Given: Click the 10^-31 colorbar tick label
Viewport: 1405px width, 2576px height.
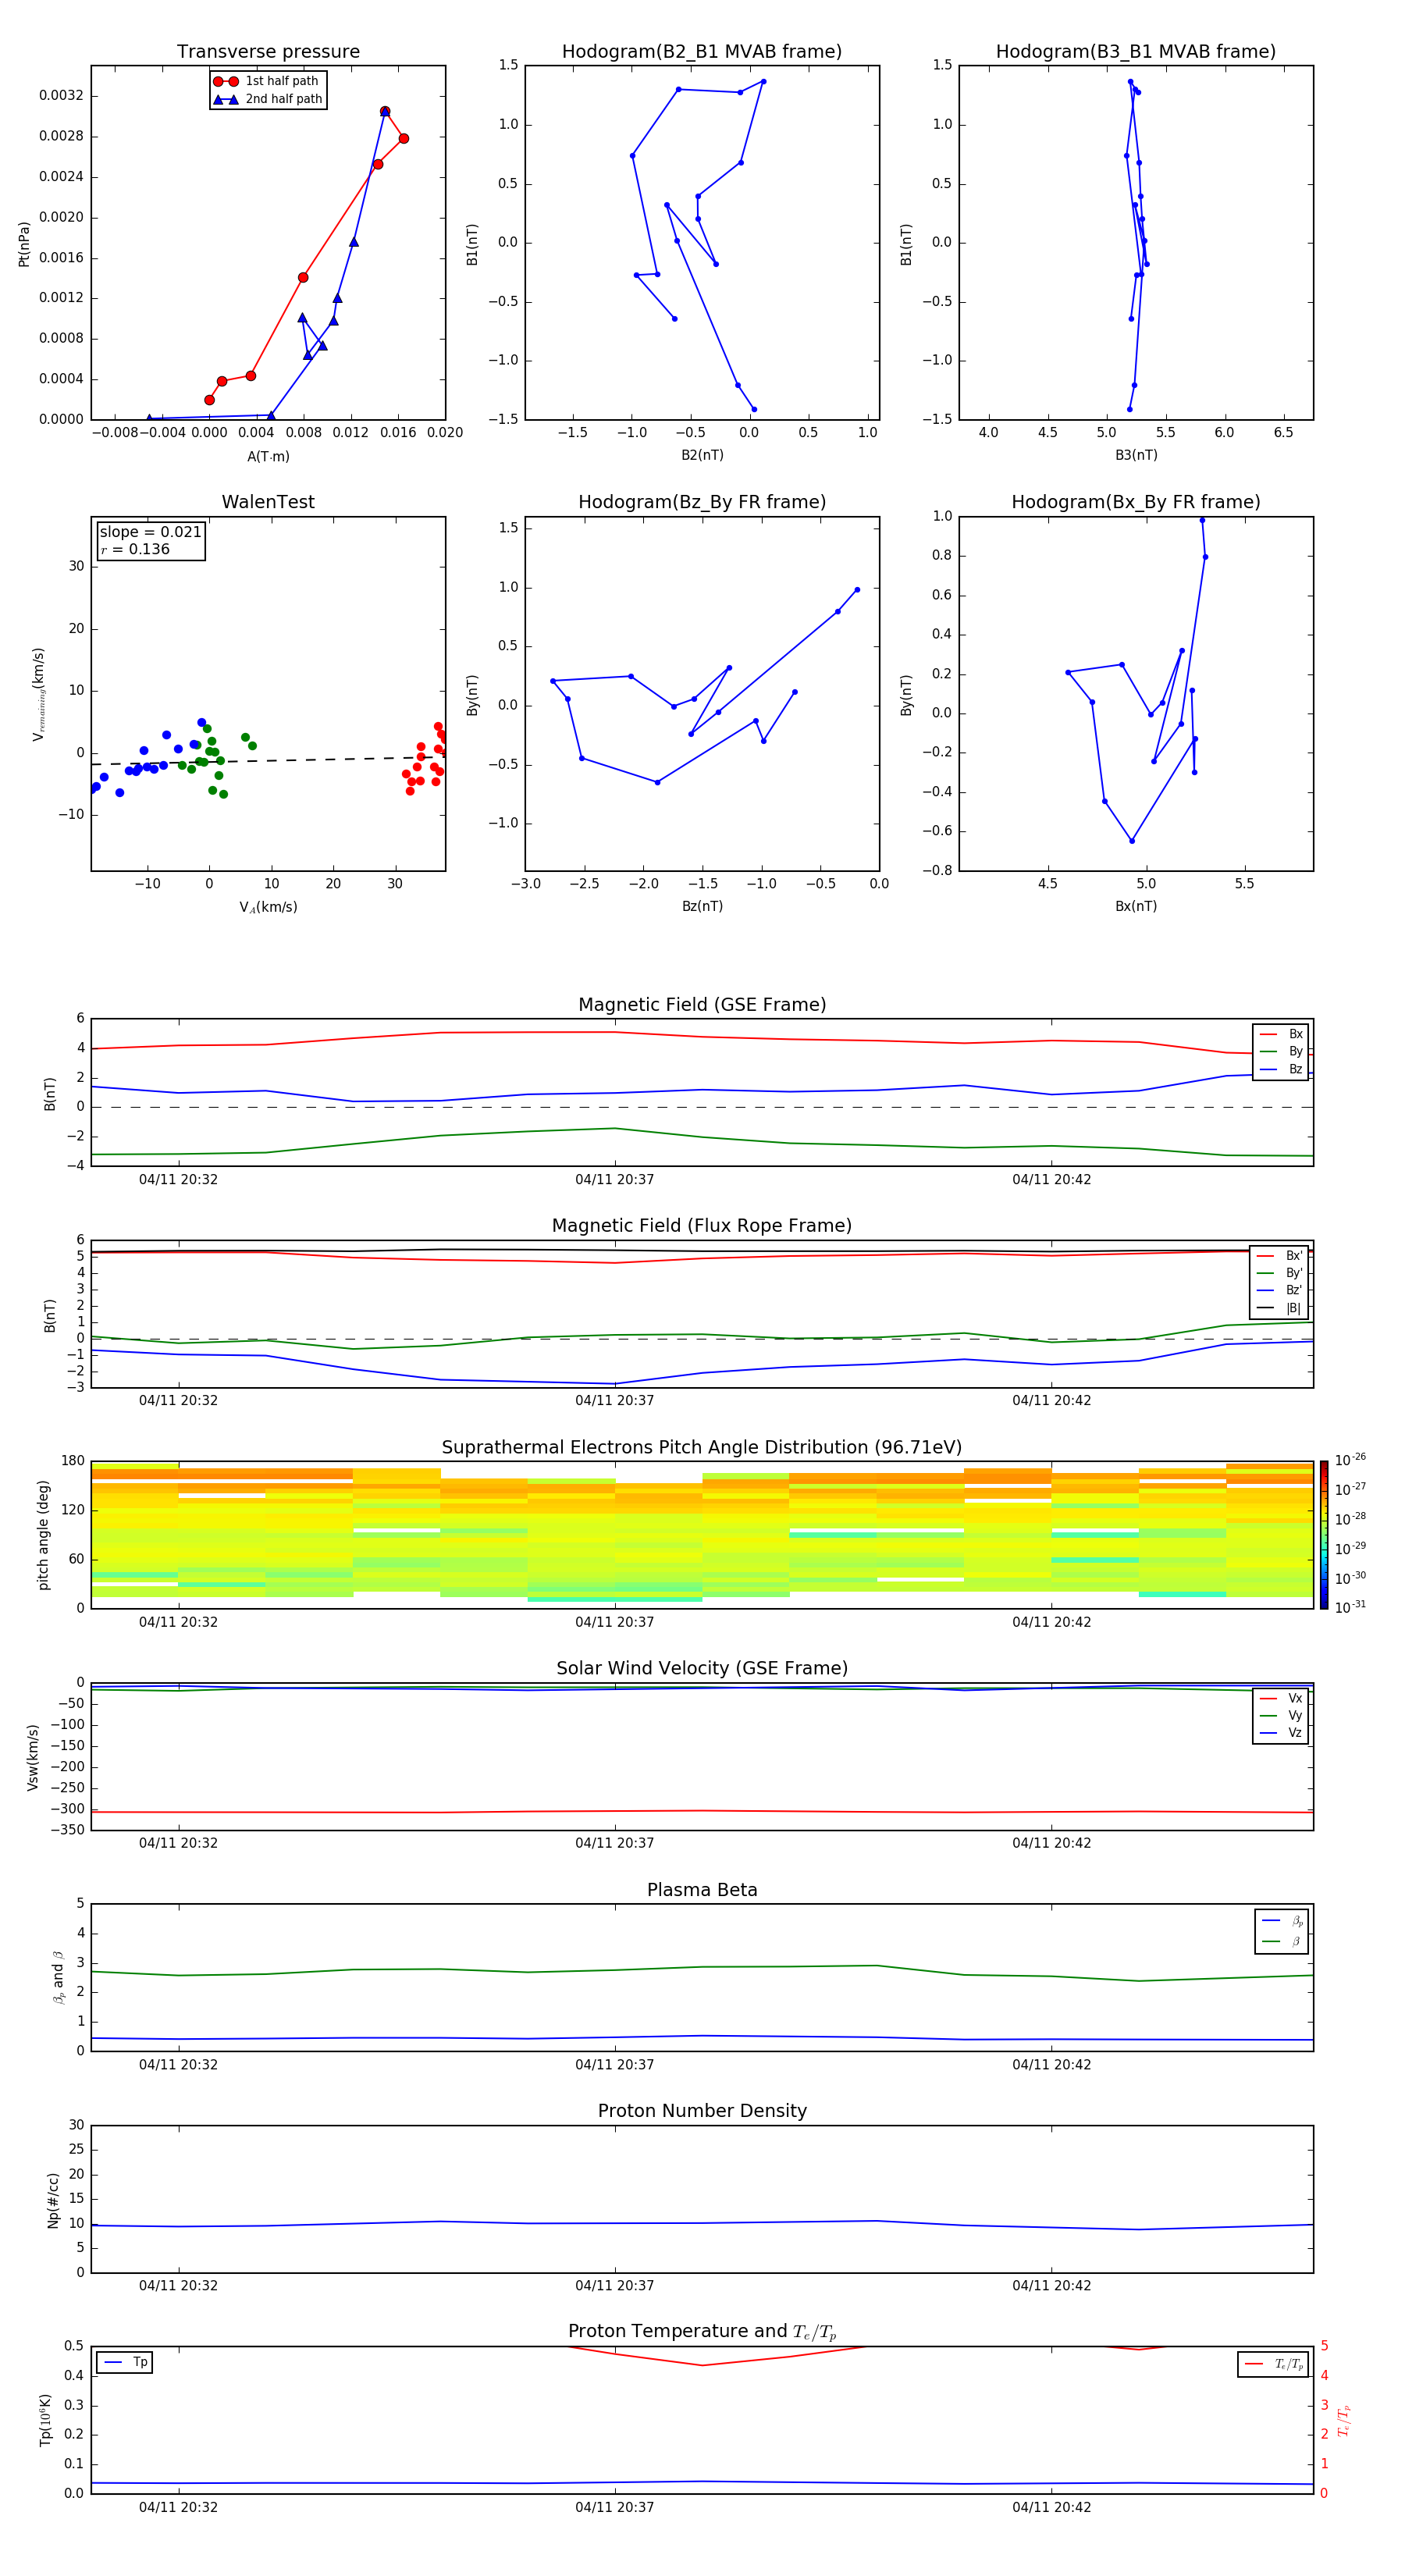Looking at the screenshot, I should (1350, 1607).
